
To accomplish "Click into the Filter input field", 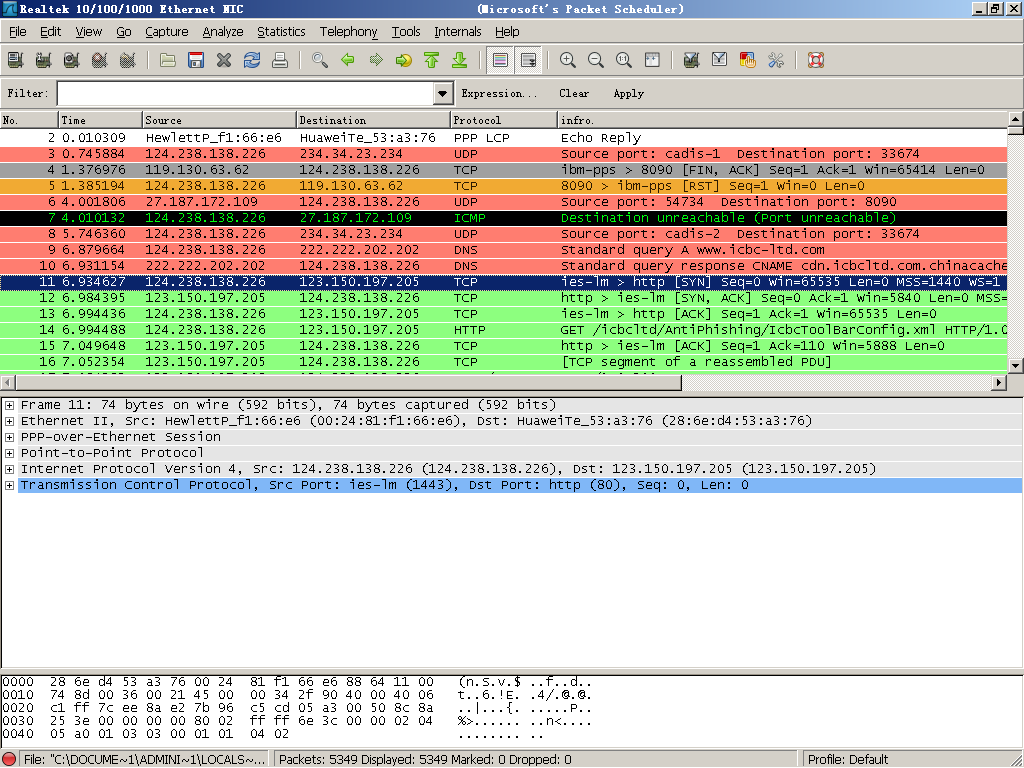I will coord(246,93).
